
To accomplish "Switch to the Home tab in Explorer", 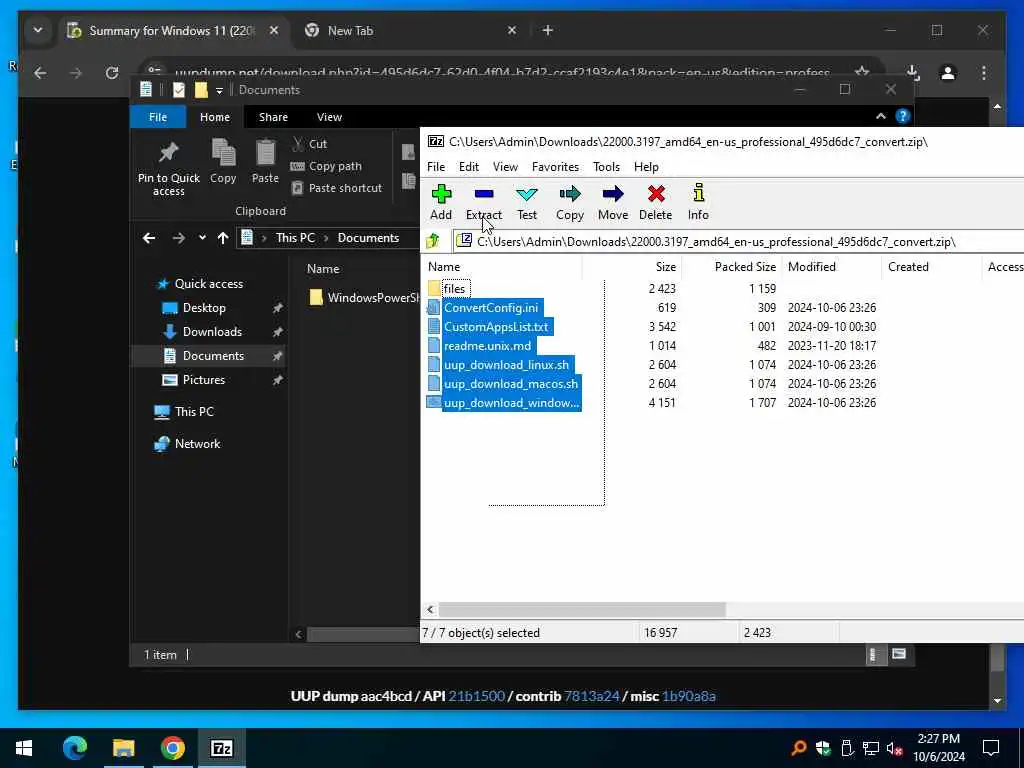I will (x=215, y=117).
